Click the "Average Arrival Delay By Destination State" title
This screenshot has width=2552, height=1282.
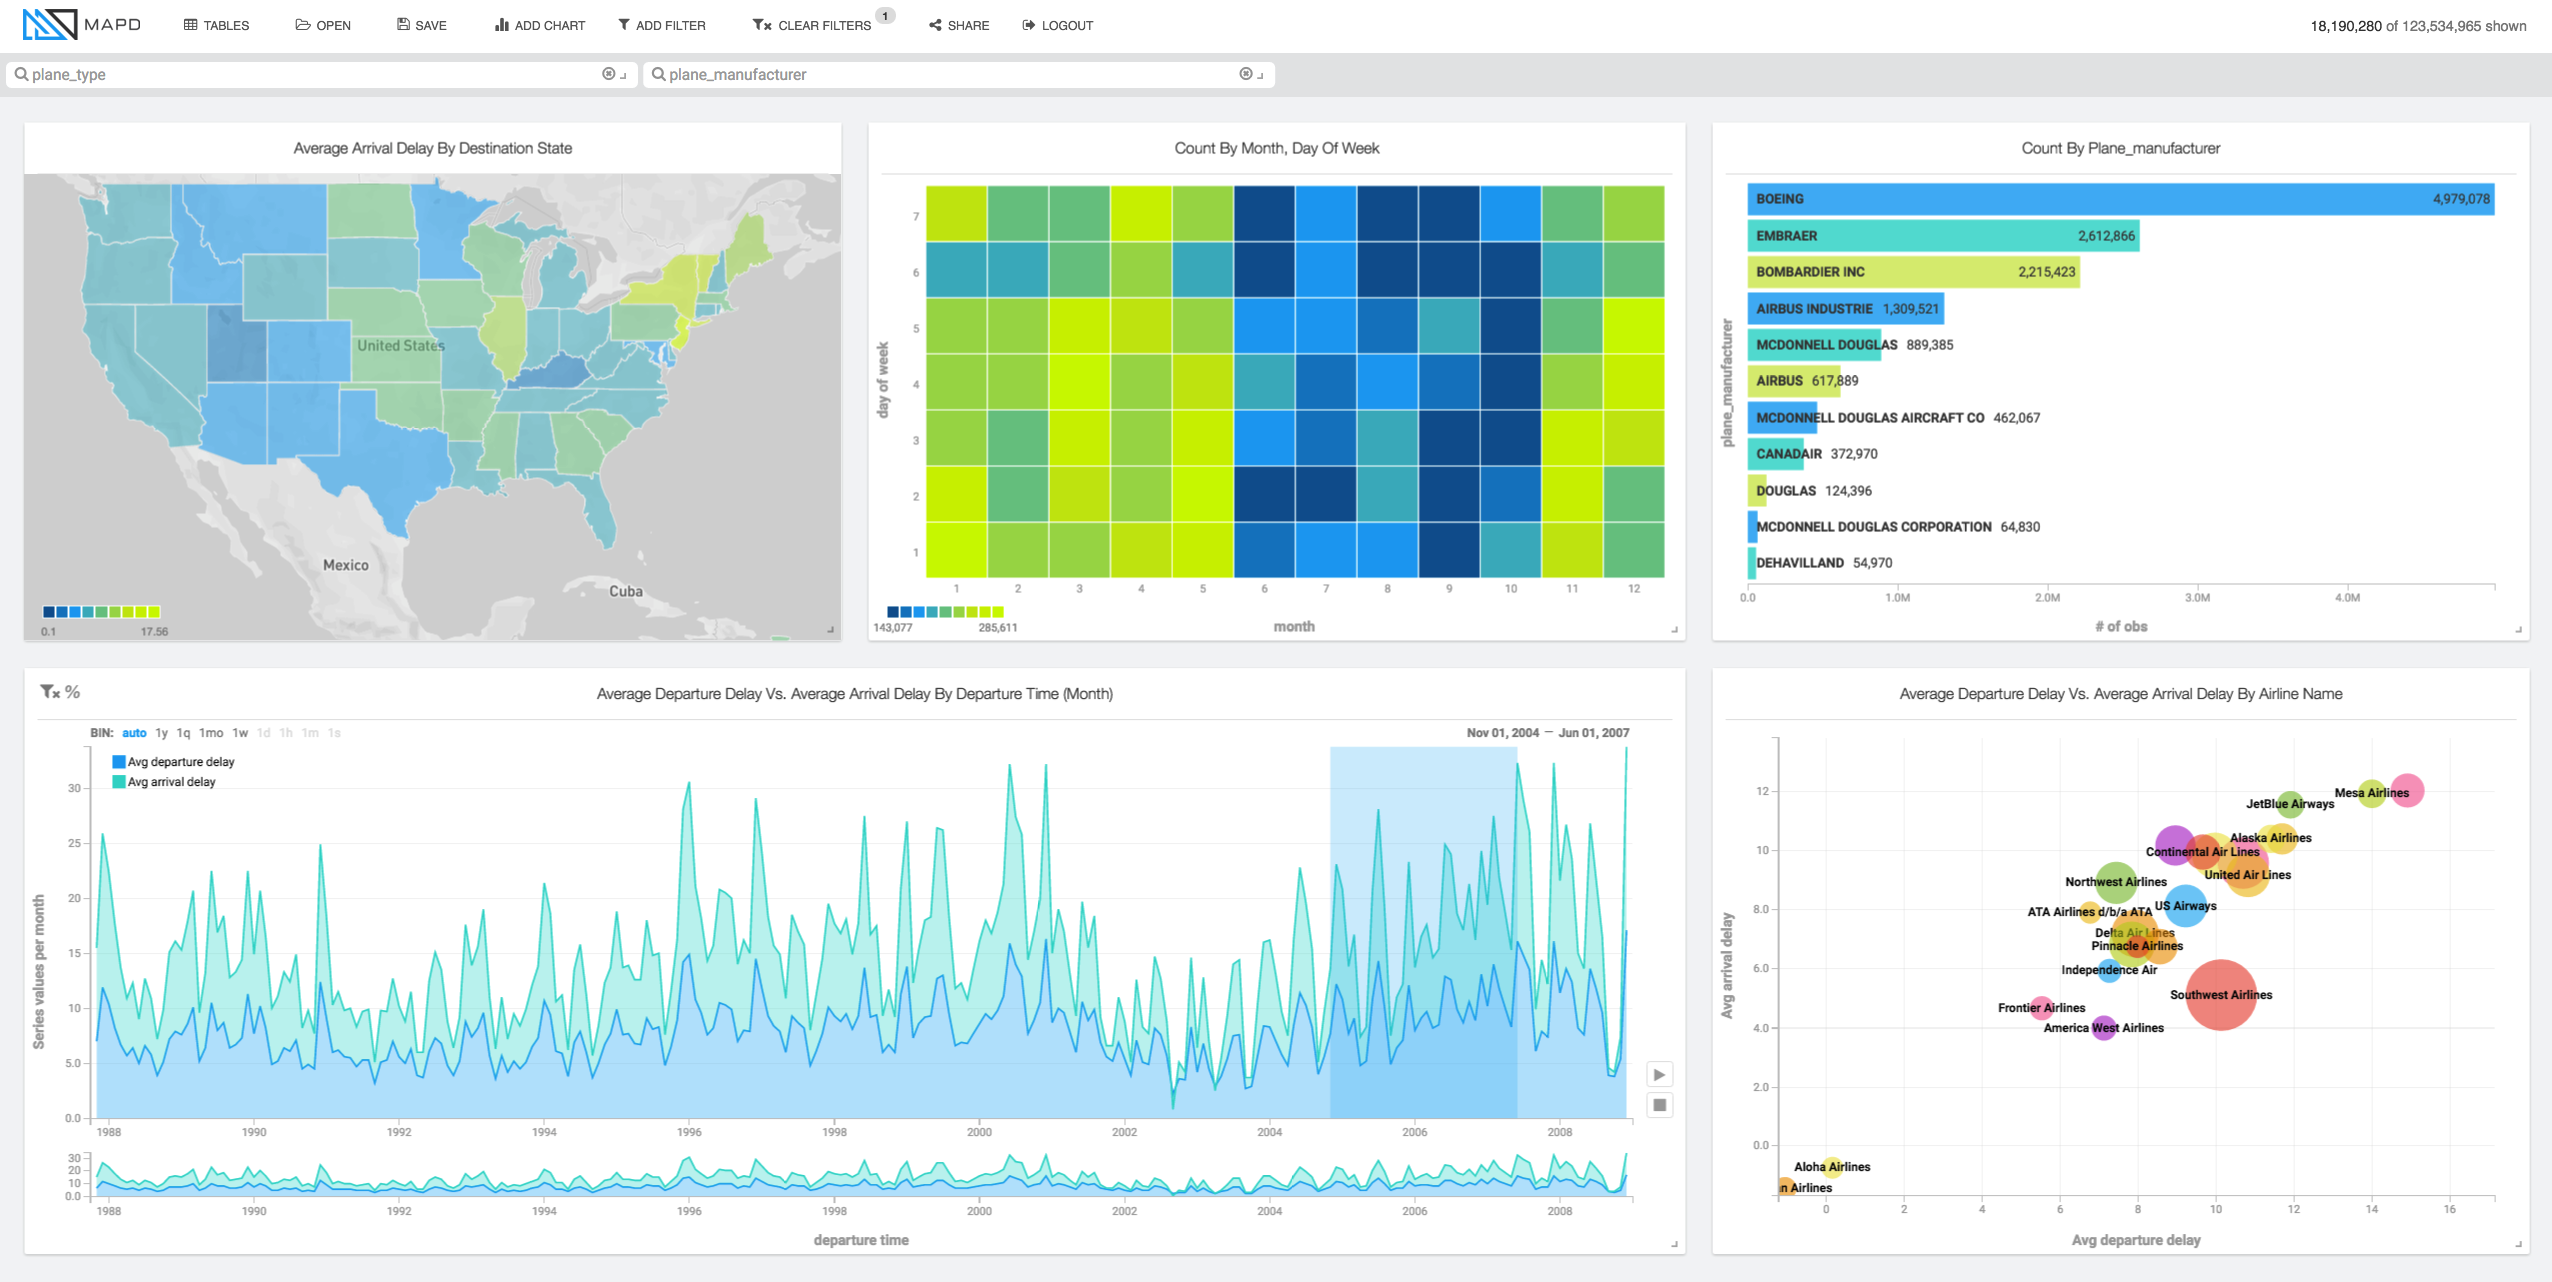click(432, 148)
